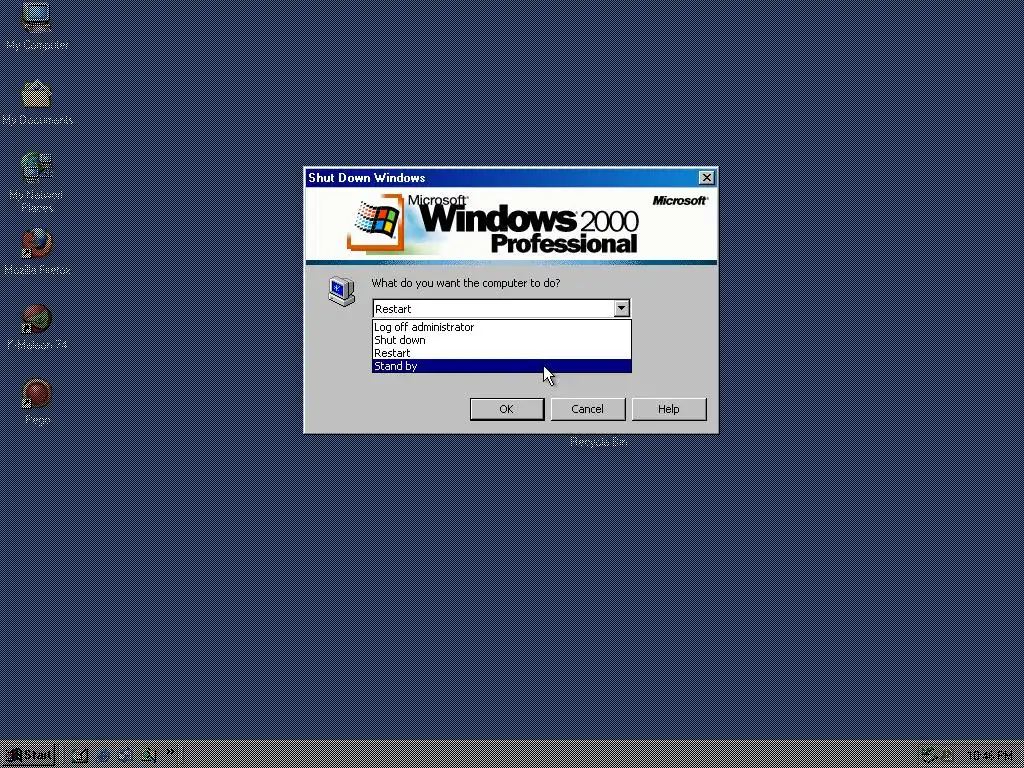
Task: Choose Restart from the dropdown list
Action: [x=502, y=353]
